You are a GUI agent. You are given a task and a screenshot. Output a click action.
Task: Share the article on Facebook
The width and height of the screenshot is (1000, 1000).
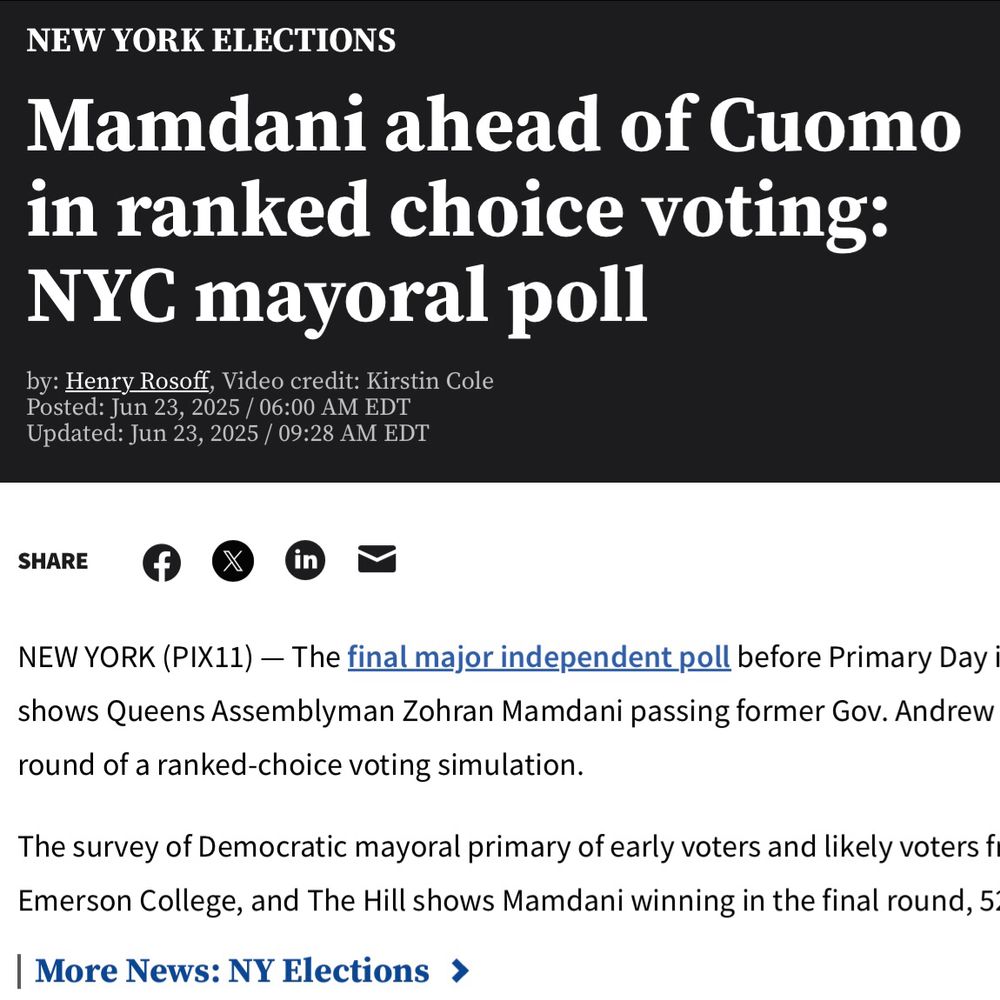[161, 562]
